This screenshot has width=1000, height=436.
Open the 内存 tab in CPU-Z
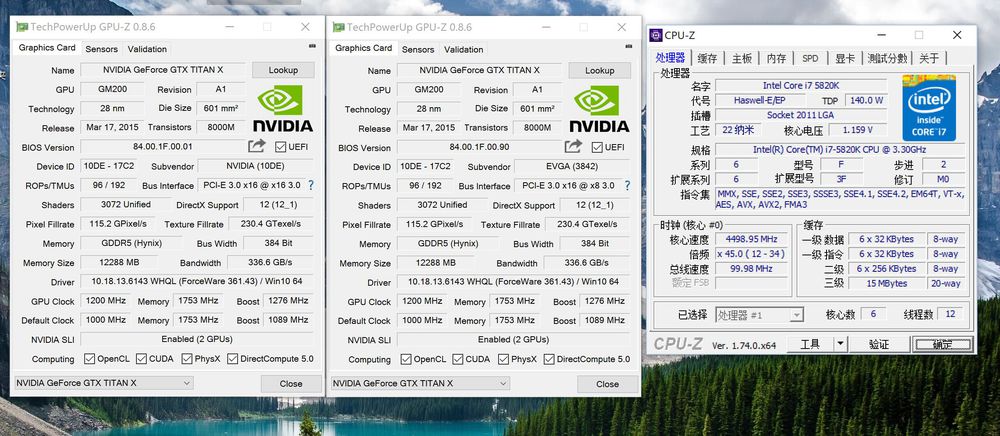[776, 58]
